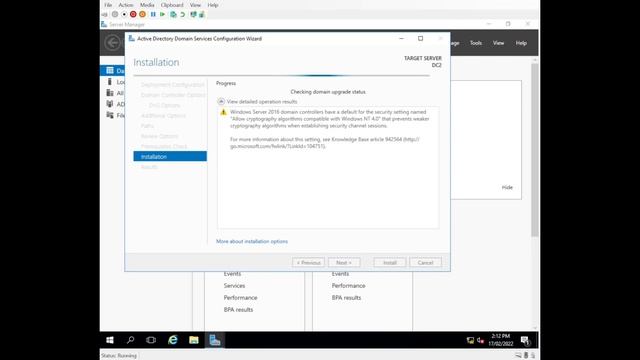640x360 pixels.
Task: Click the Revert checkpoint icon
Action: click(182, 14)
